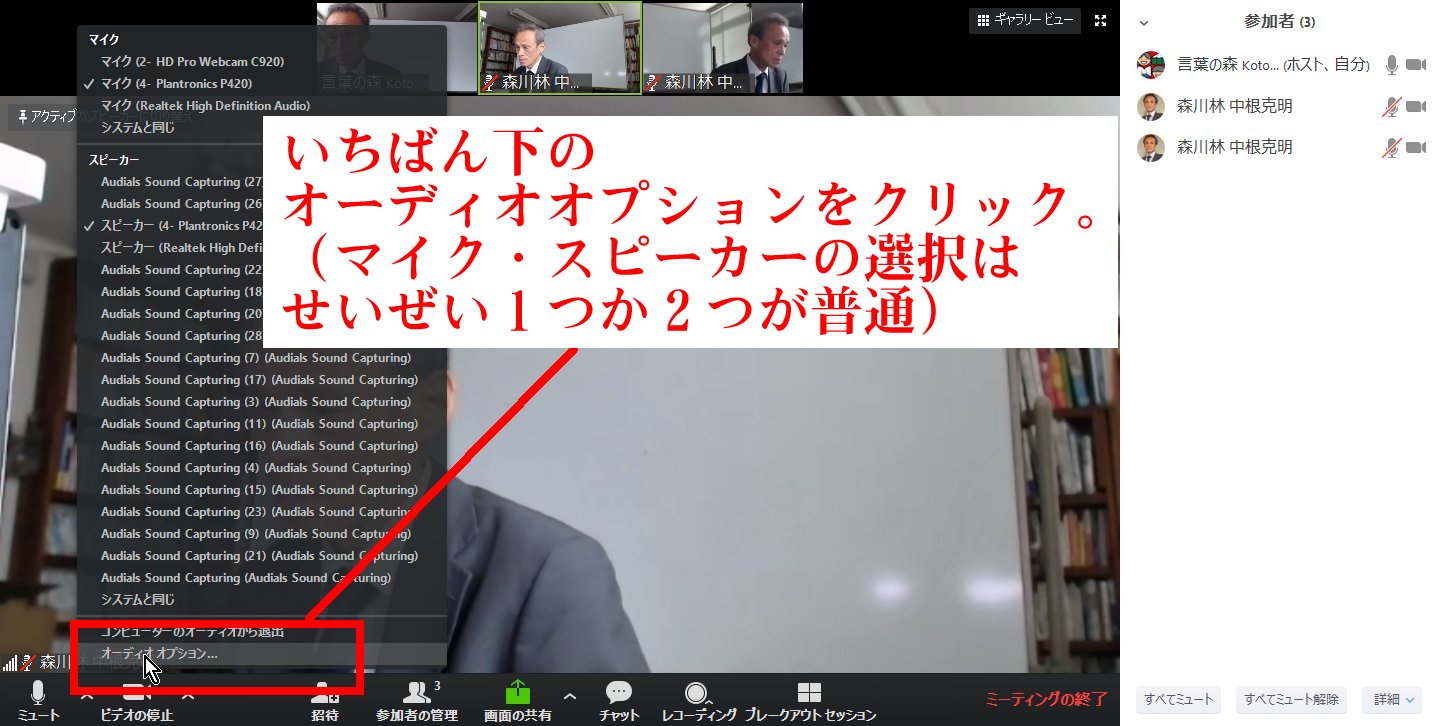Open the チャット chat bubble icon
Screen dimensions: 1440x726
point(619,692)
